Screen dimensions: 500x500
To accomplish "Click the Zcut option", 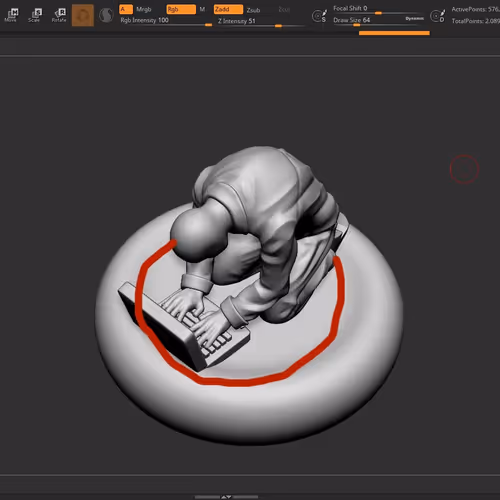I will coord(284,10).
